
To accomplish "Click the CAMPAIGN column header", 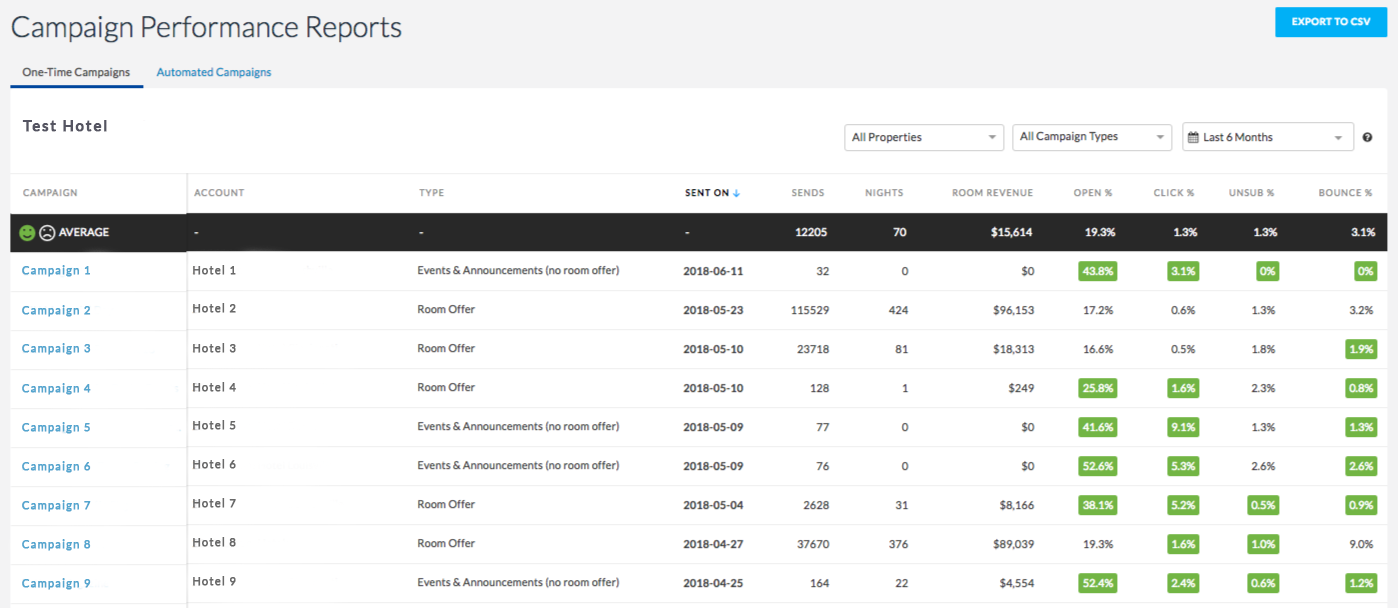I will (50, 193).
